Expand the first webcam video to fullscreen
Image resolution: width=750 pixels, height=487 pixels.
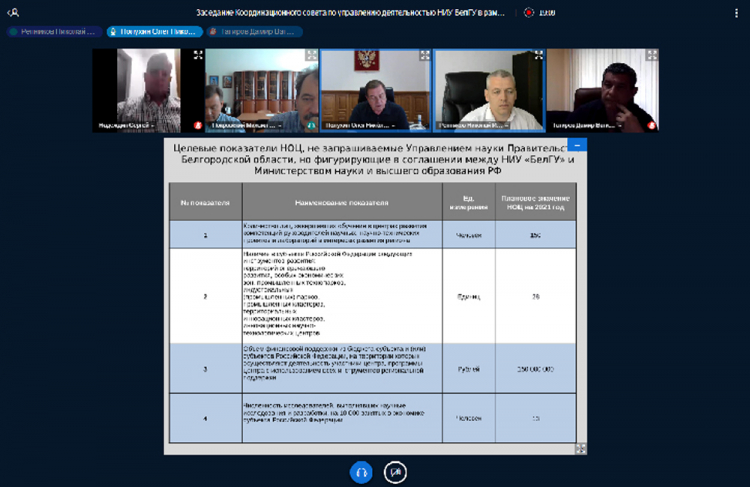tap(197, 56)
